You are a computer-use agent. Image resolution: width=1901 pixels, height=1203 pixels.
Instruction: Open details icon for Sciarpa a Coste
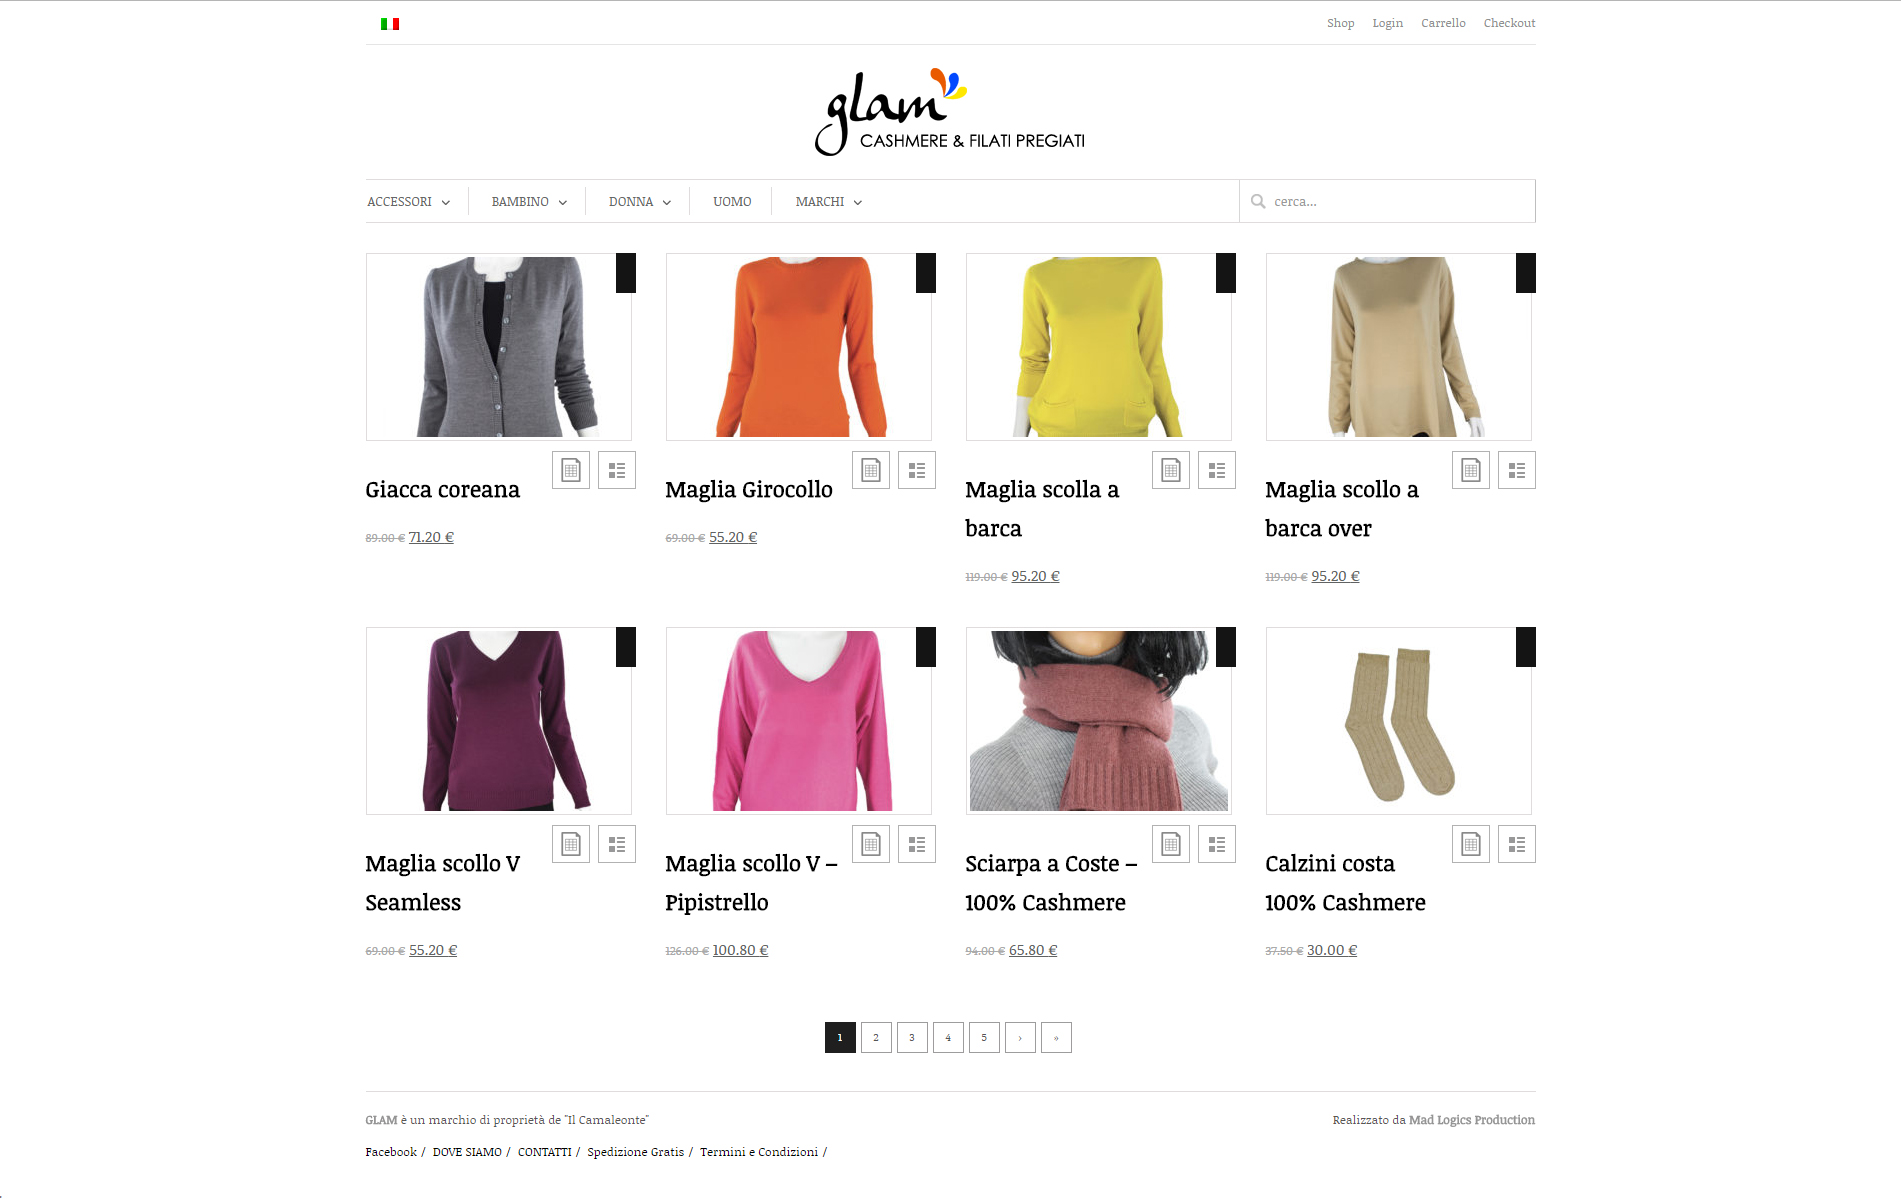pos(1171,844)
